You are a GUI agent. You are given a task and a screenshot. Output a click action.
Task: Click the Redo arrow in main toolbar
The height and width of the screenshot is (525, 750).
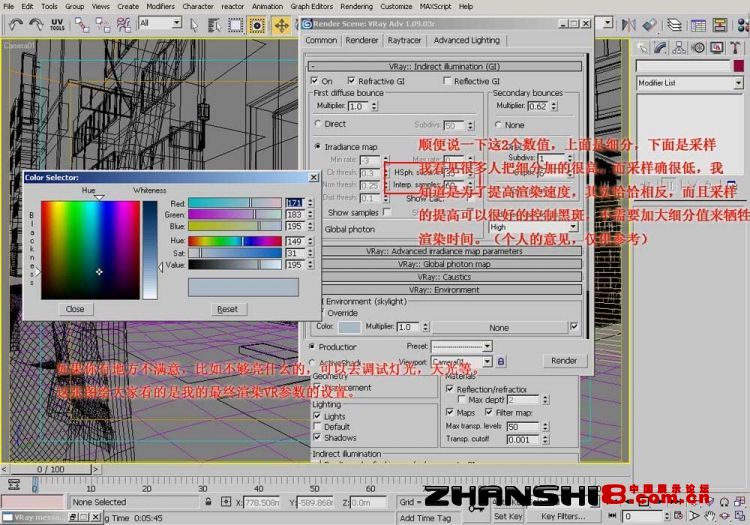click(x=35, y=24)
